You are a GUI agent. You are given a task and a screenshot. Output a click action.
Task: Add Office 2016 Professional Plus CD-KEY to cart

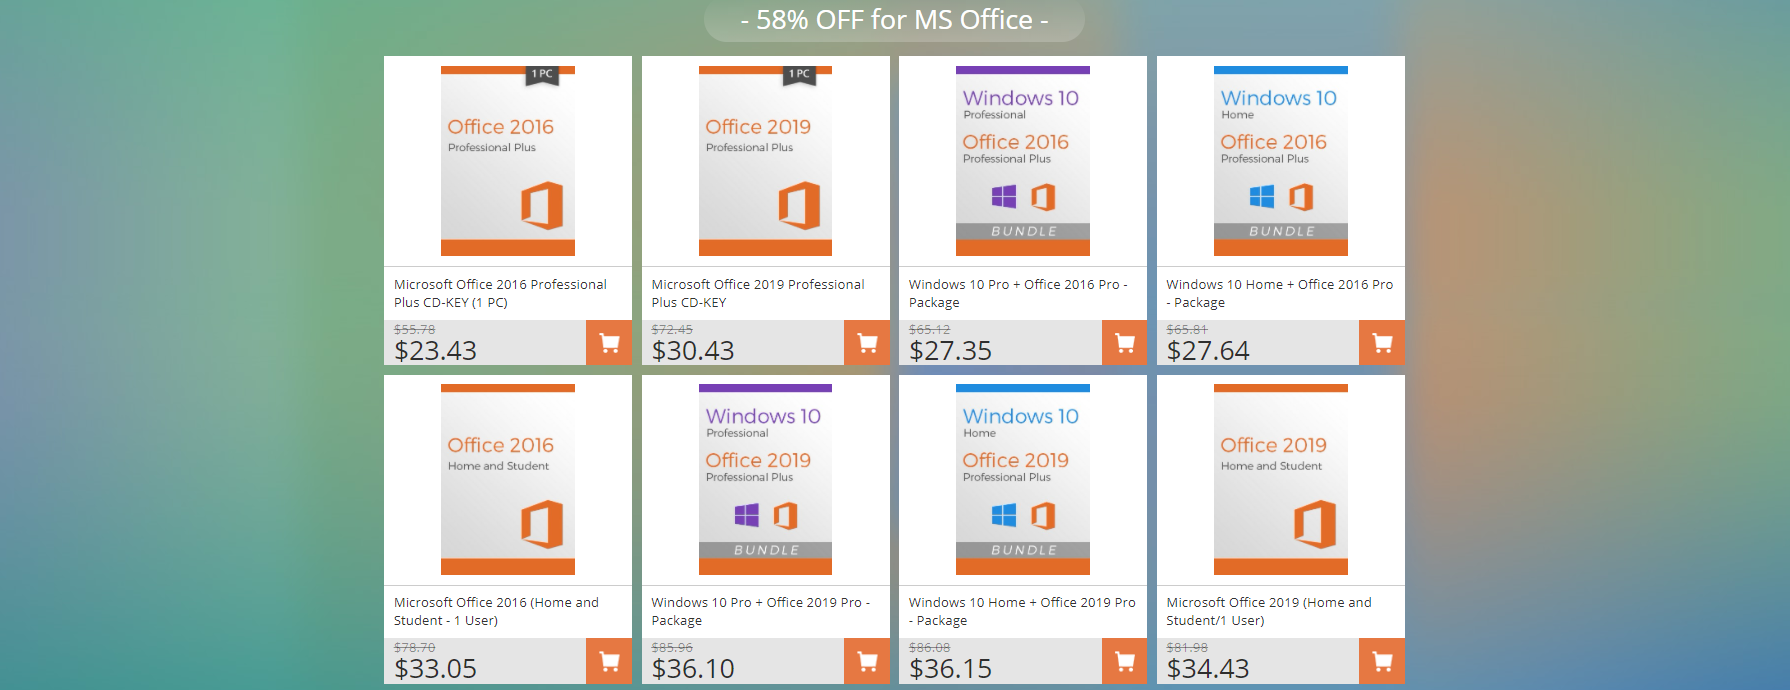[608, 343]
